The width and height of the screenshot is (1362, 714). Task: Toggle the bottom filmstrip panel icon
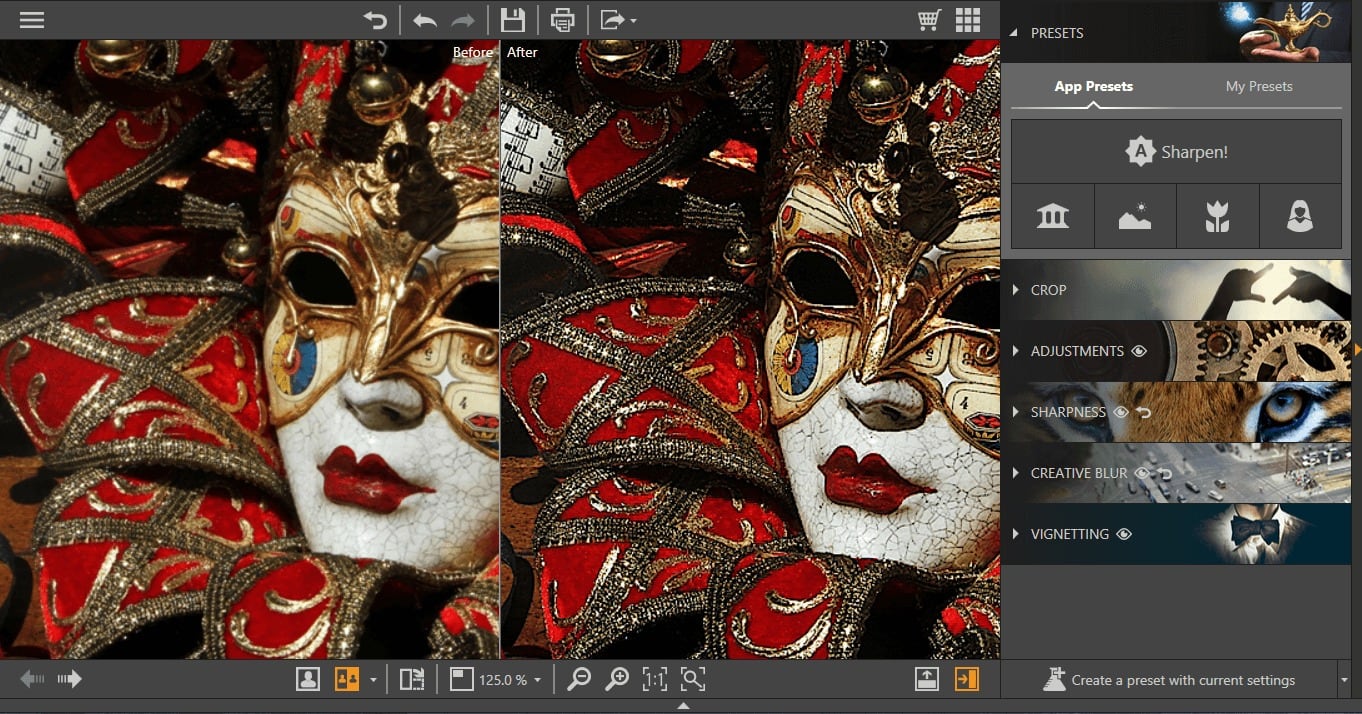[927, 679]
